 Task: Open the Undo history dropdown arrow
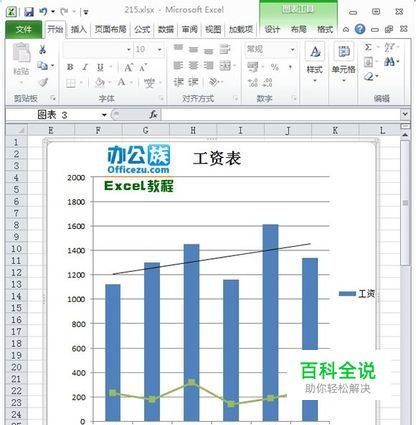click(x=53, y=12)
